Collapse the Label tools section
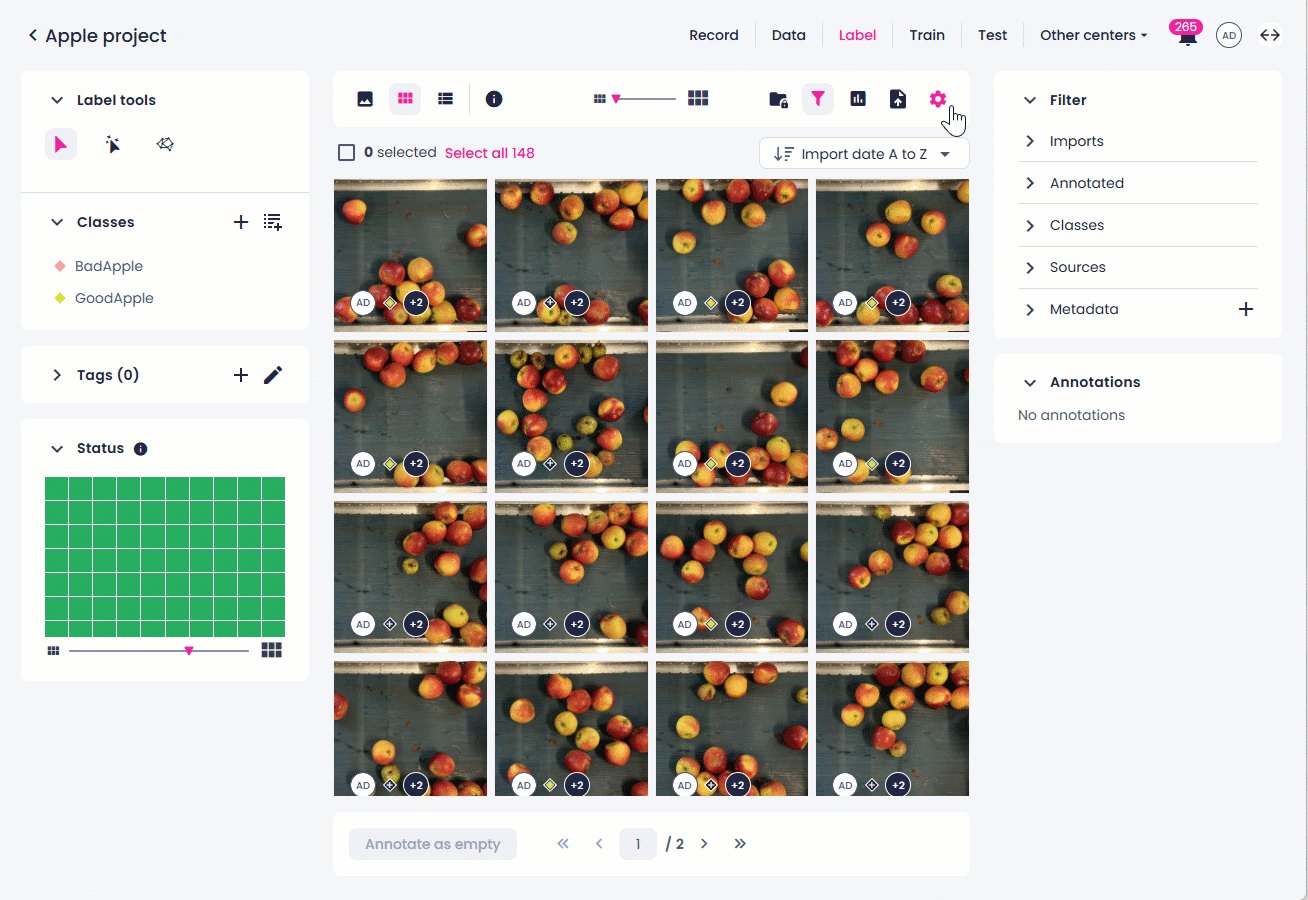Image resolution: width=1308 pixels, height=900 pixels. [x=57, y=100]
